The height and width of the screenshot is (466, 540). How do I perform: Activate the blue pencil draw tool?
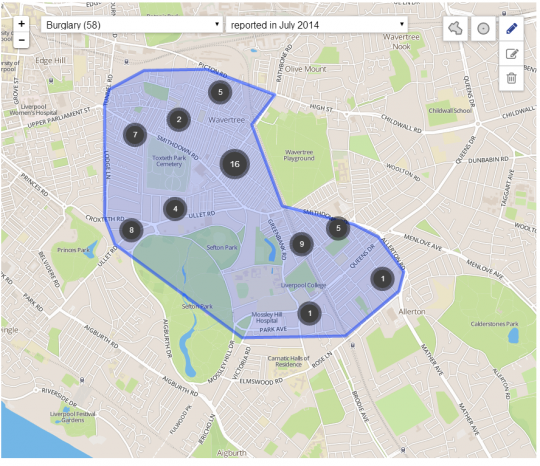tap(511, 28)
